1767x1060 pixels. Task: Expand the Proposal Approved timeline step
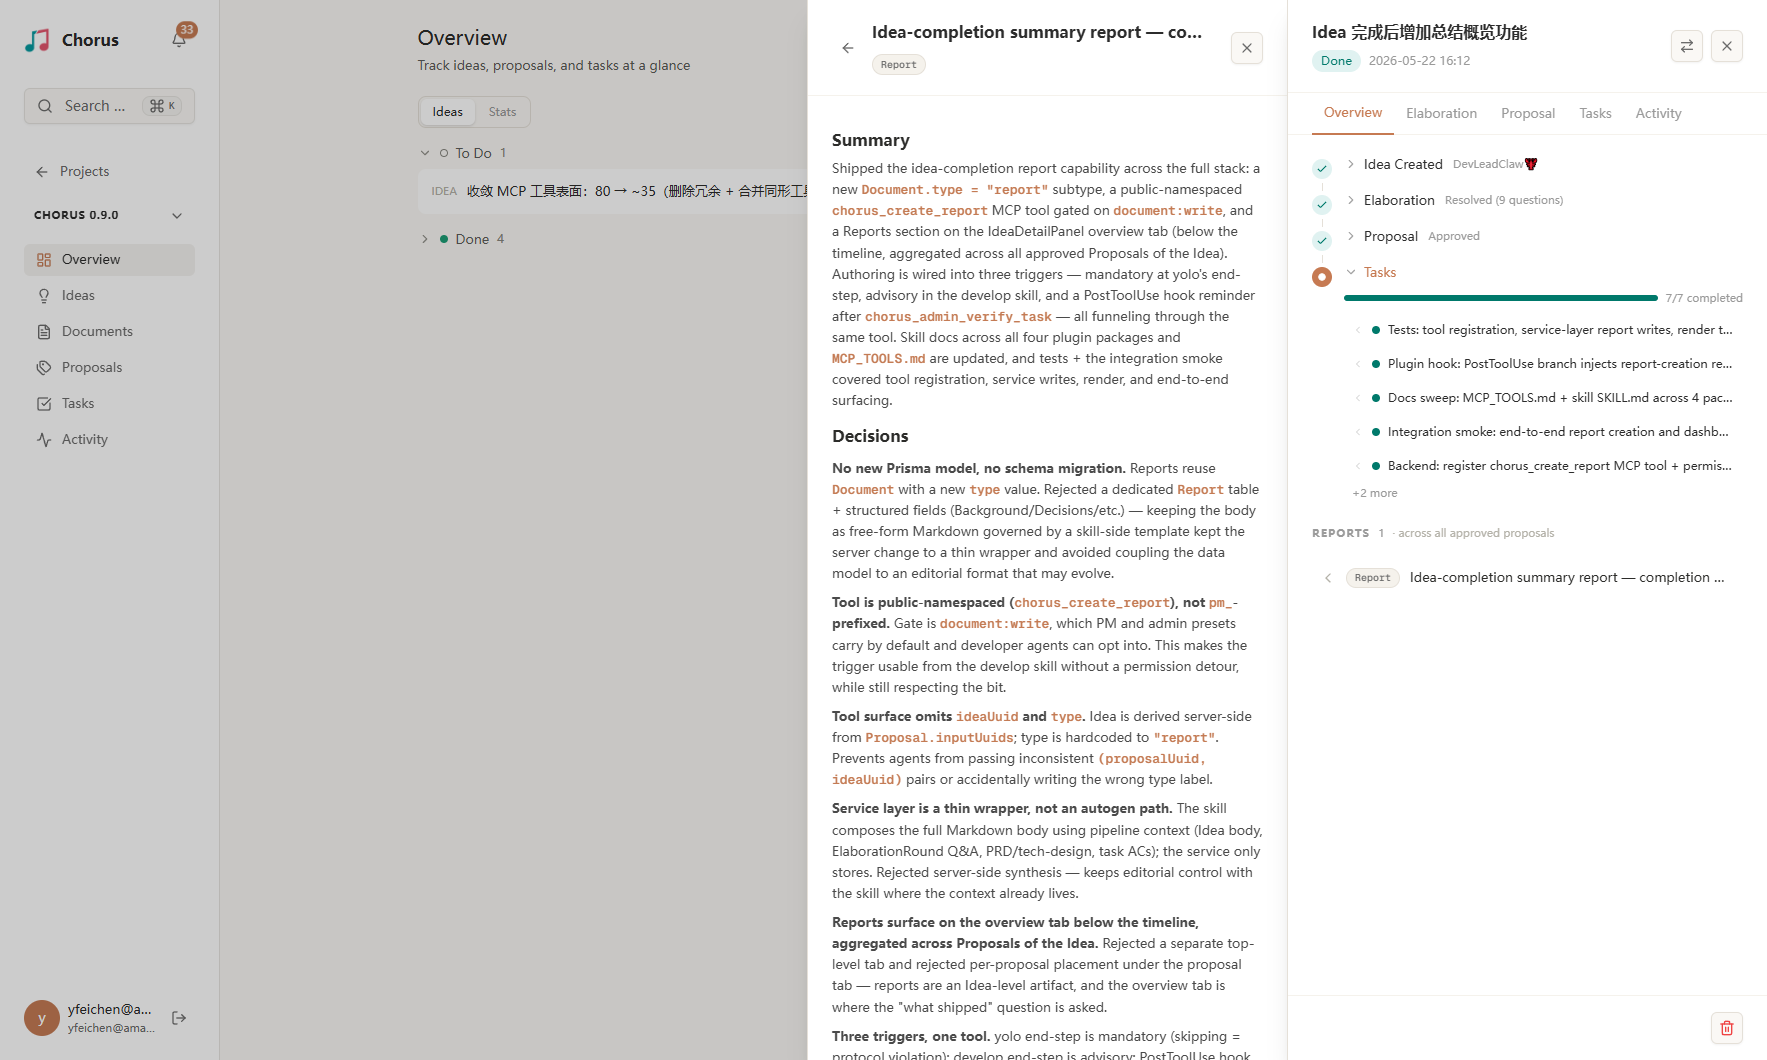(1351, 236)
